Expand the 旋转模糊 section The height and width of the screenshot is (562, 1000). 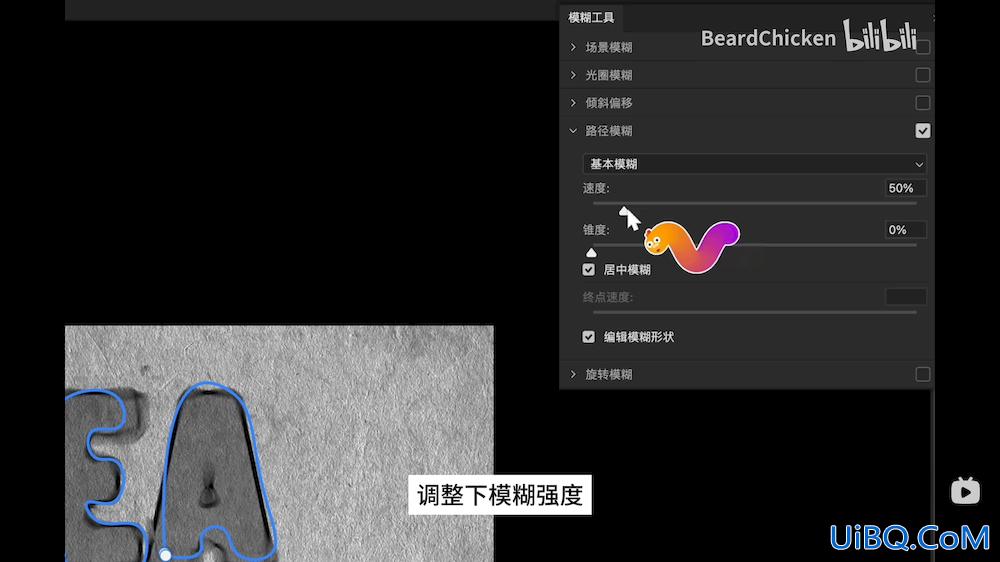pyautogui.click(x=573, y=374)
